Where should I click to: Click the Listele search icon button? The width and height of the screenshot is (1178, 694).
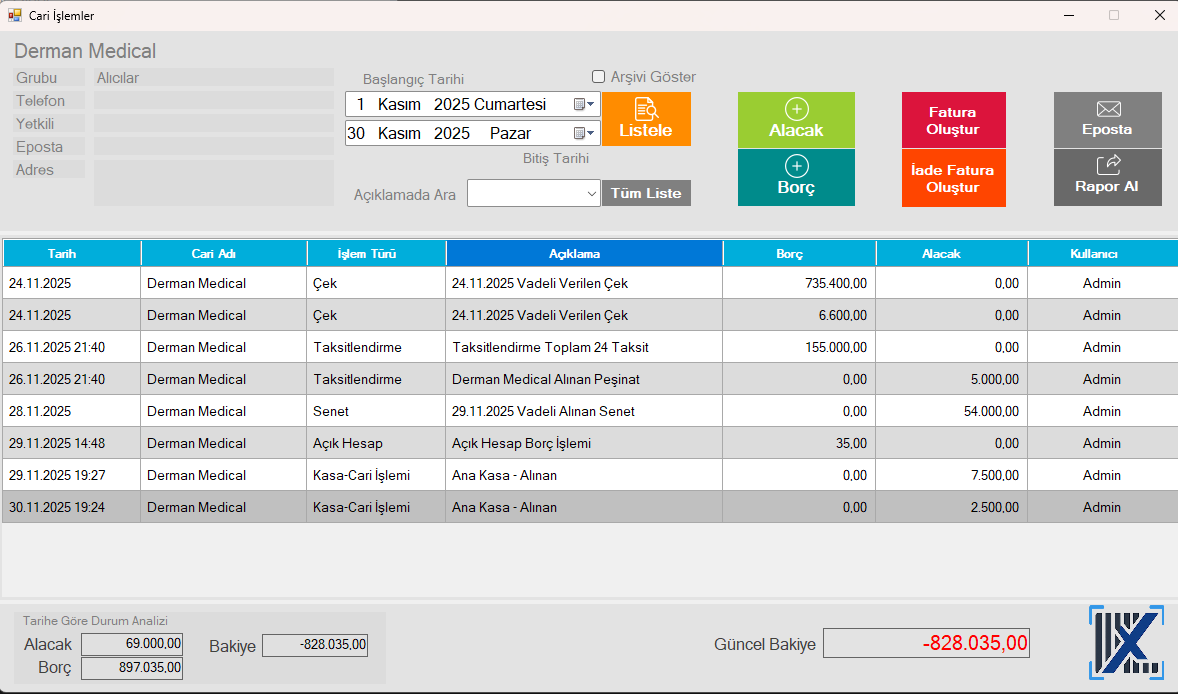pos(645,119)
